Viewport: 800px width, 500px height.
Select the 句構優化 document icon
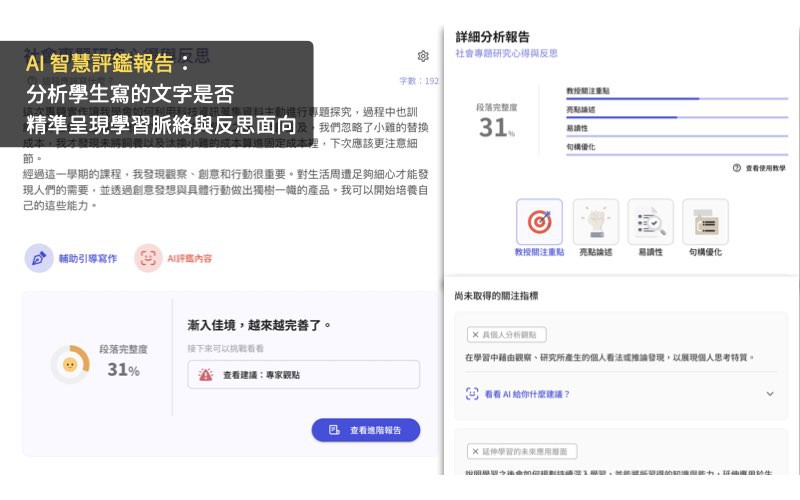pos(705,222)
